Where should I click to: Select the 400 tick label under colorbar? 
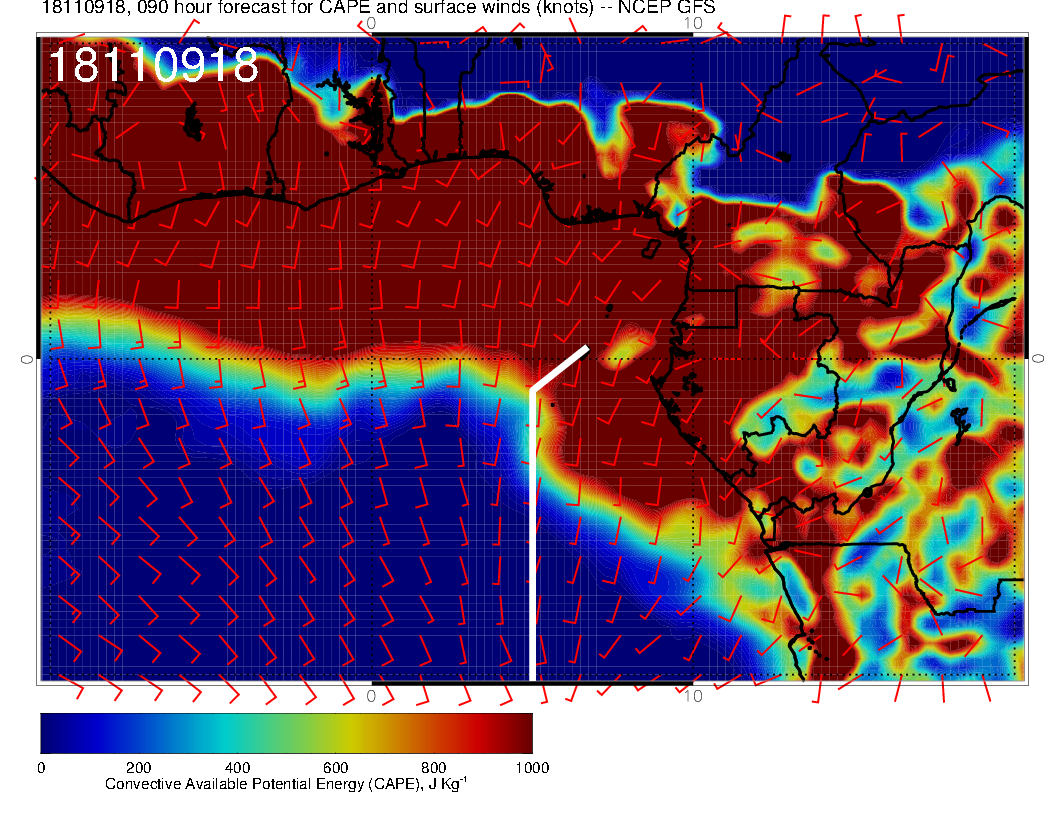(x=237, y=767)
